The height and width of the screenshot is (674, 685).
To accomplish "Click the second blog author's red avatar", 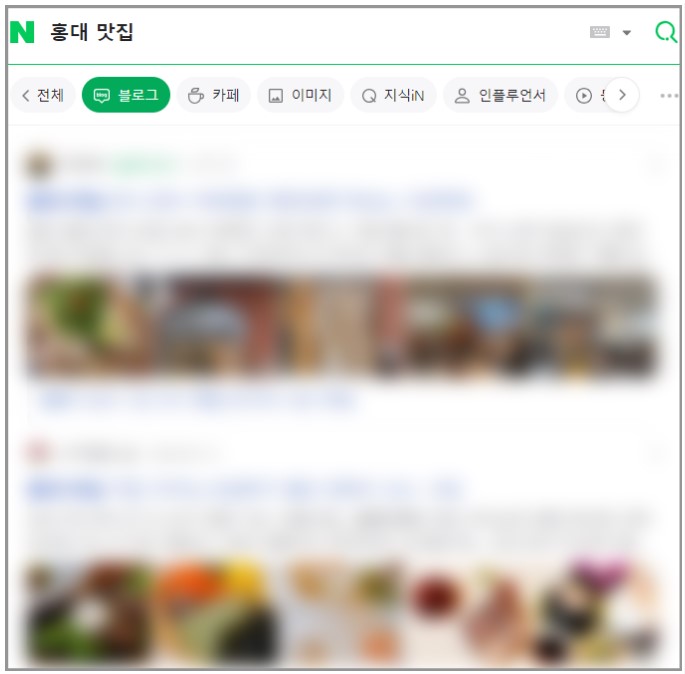I will [38, 453].
